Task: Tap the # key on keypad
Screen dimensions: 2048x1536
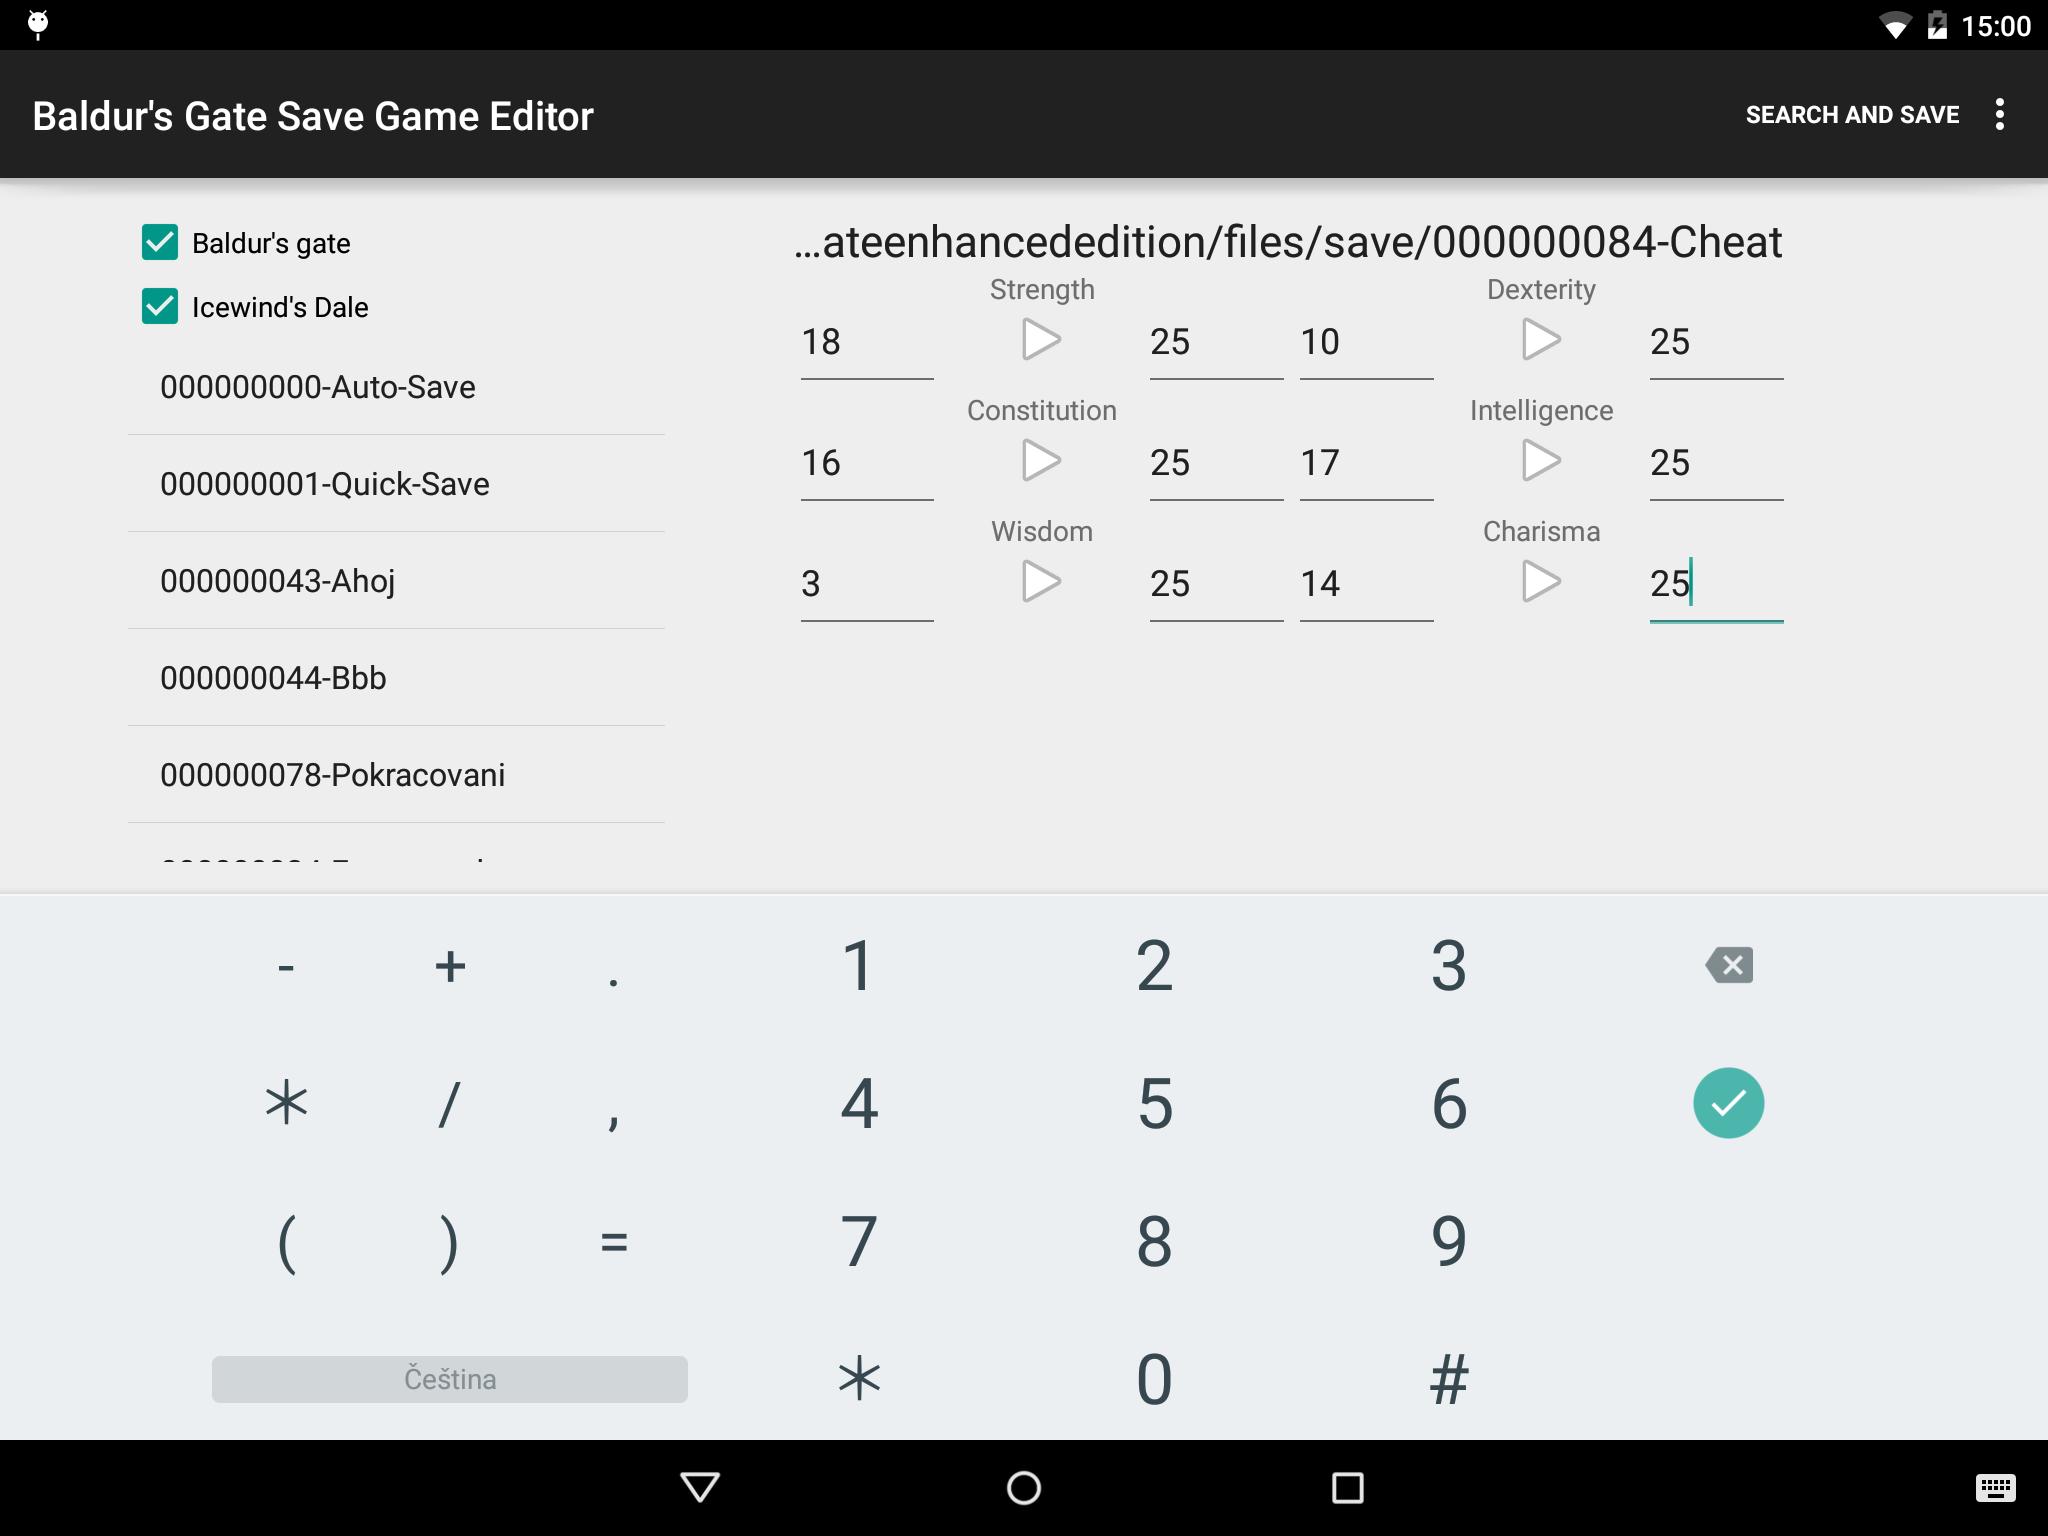Action: (x=1449, y=1379)
